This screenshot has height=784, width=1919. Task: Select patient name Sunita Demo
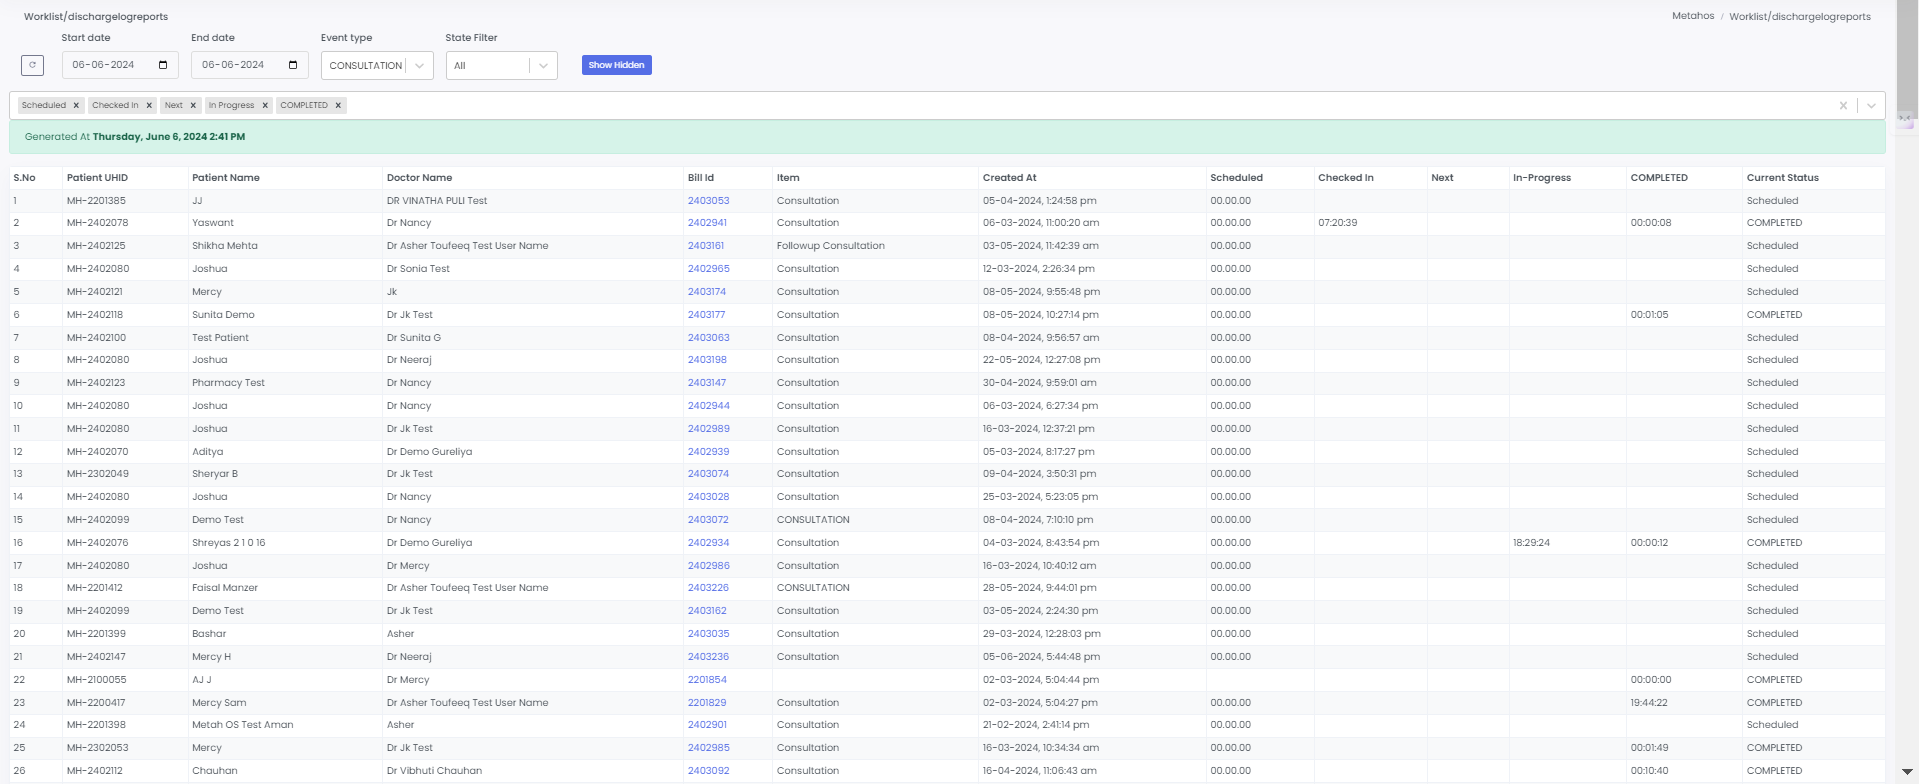[223, 314]
